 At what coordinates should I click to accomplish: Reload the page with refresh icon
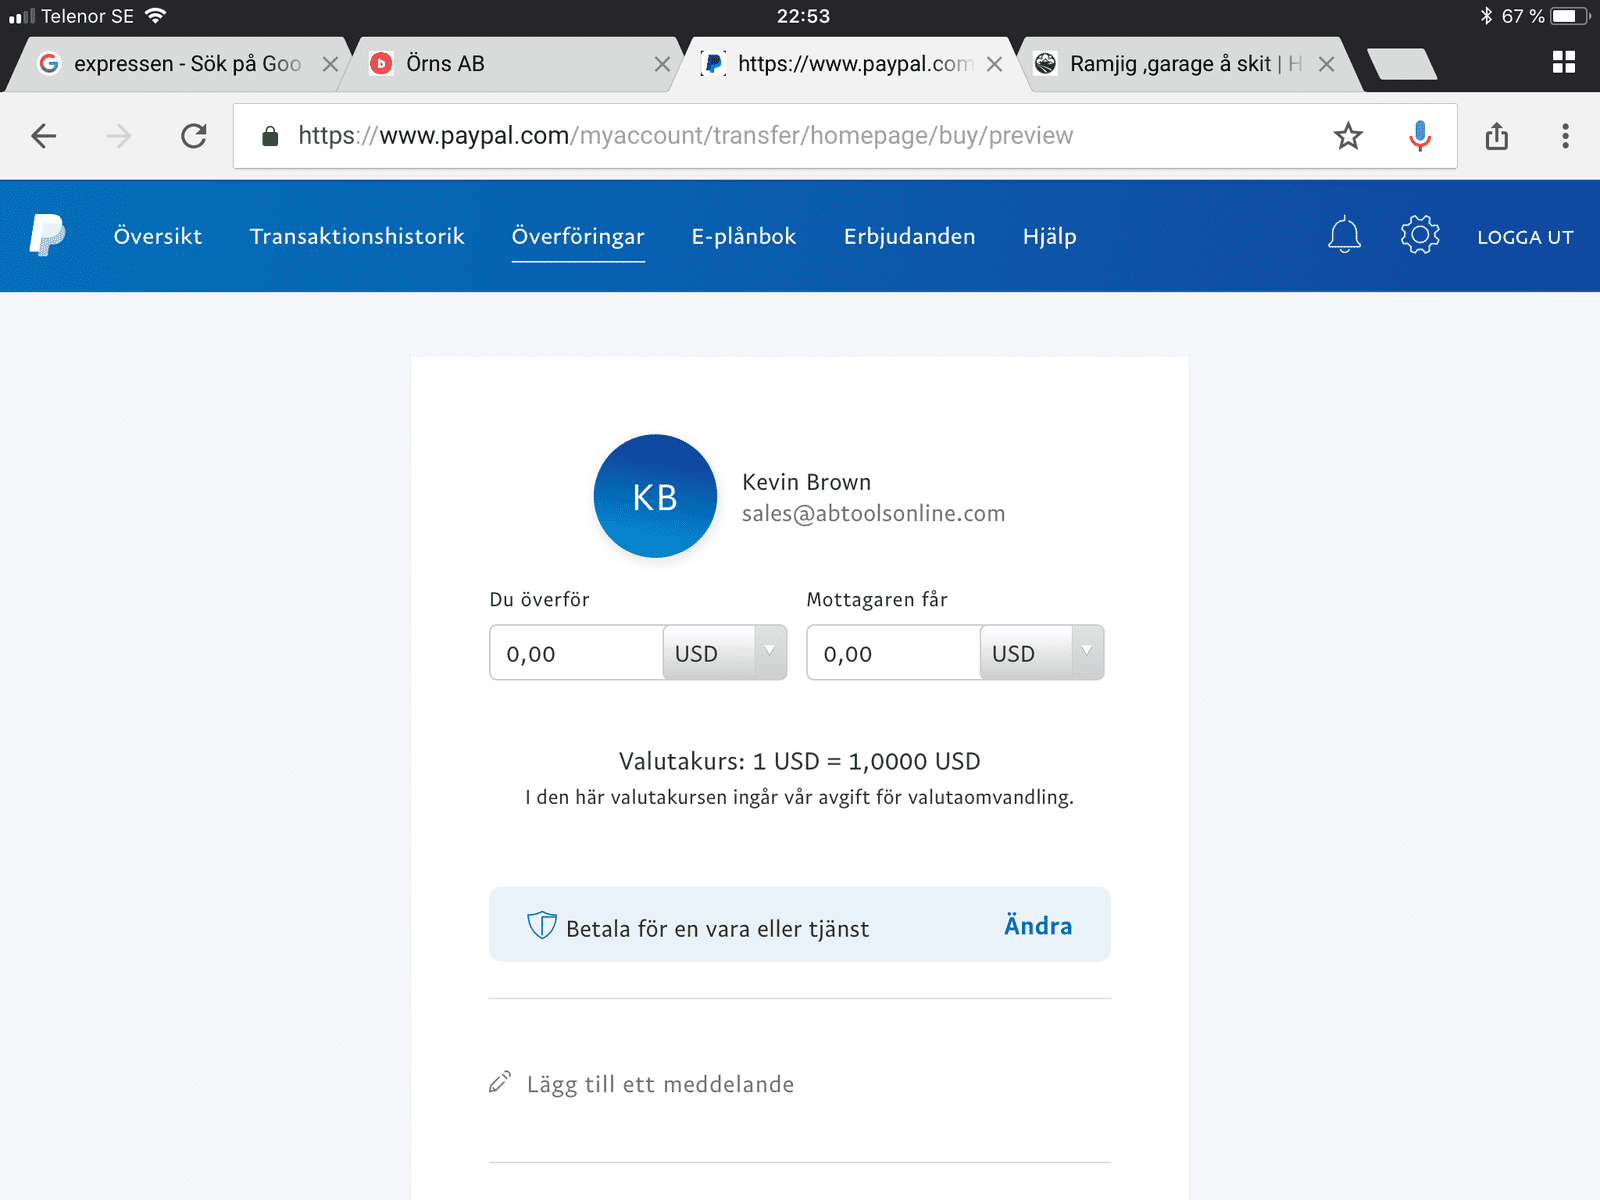click(194, 136)
